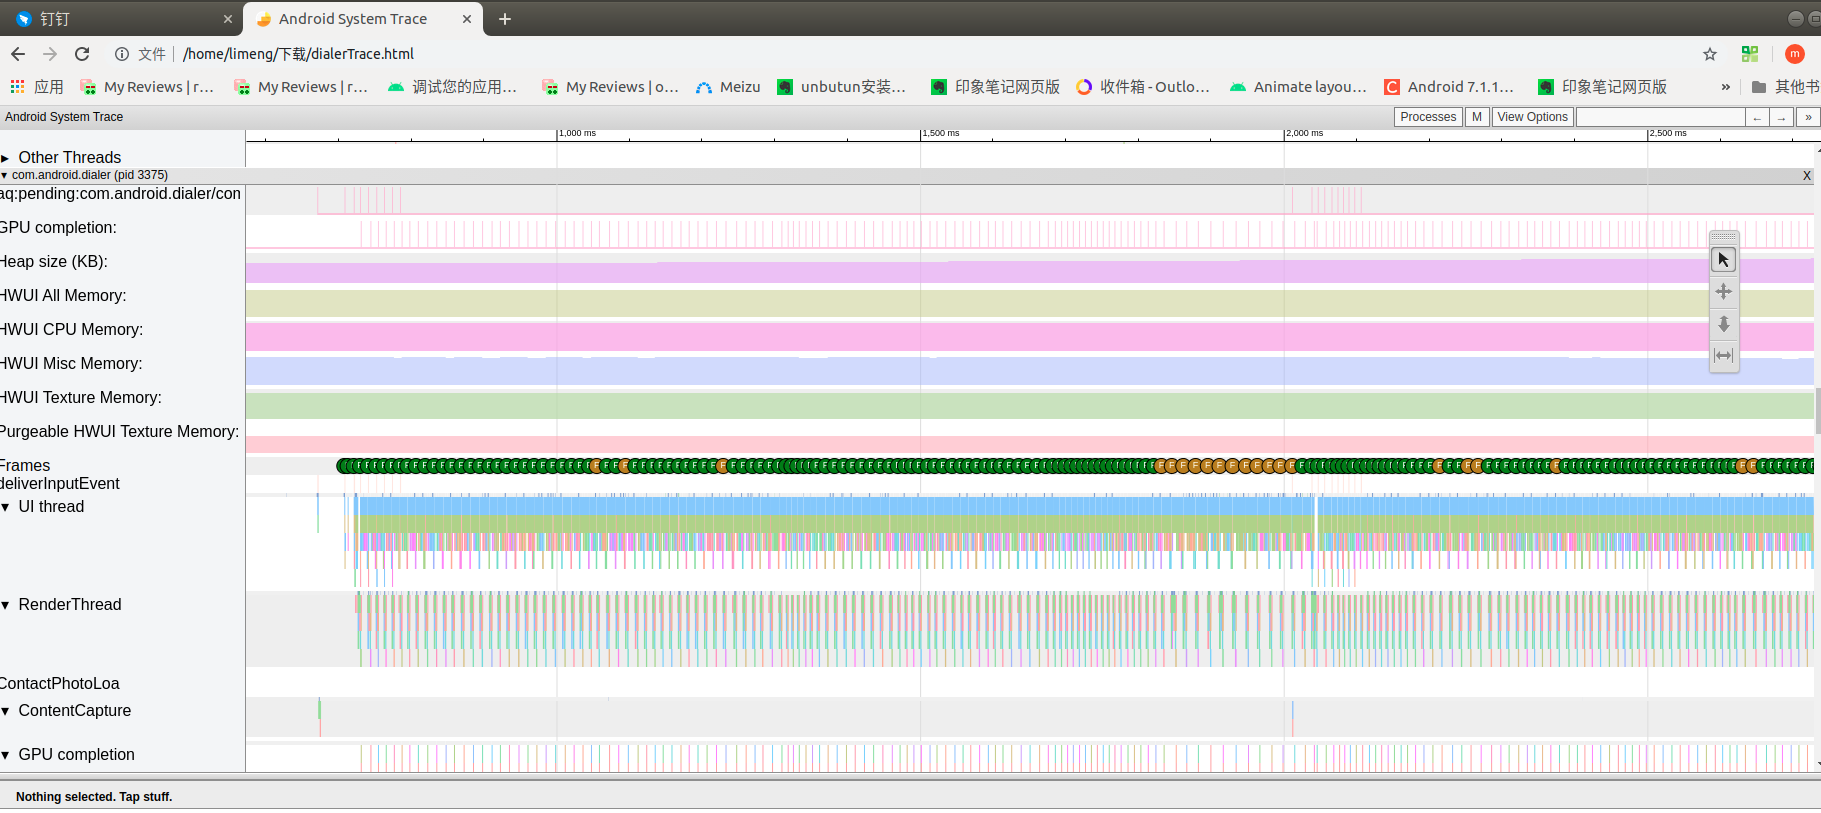Grab the mode selector drag handle
1821x813 pixels.
click(1723, 237)
